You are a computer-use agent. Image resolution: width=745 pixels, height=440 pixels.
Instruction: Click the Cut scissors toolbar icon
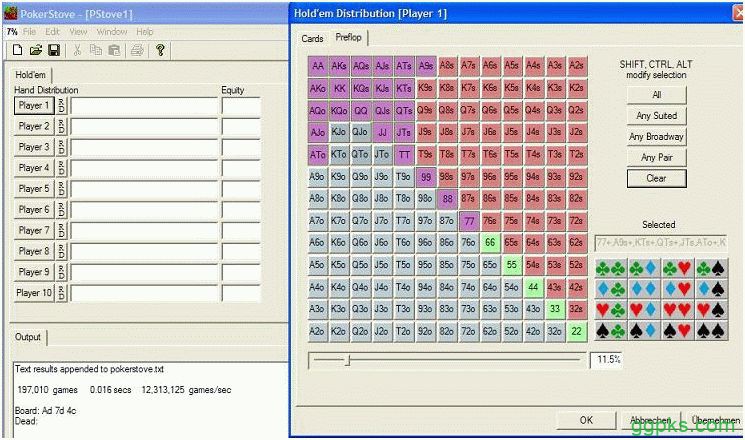point(77,50)
